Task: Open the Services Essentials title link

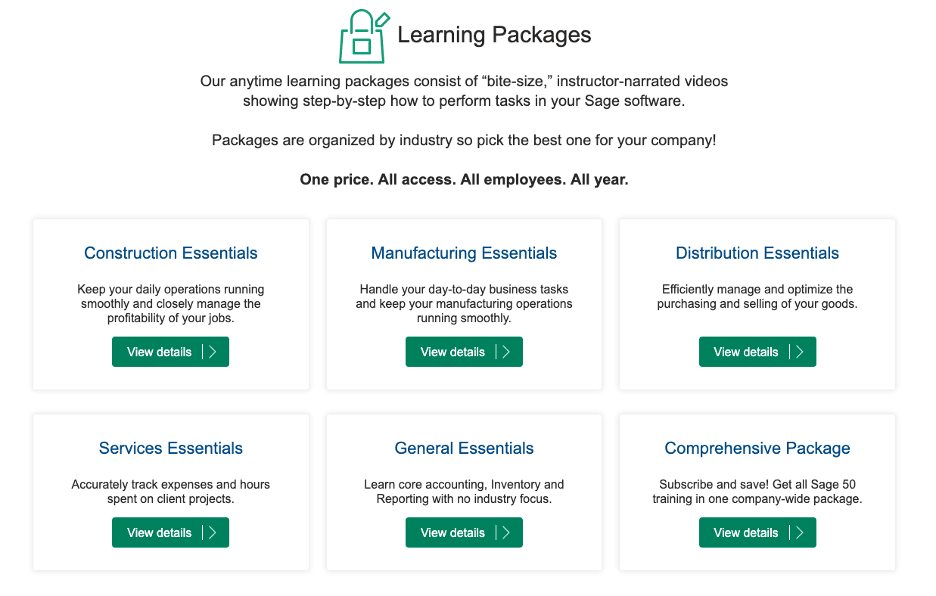Action: click(x=171, y=448)
